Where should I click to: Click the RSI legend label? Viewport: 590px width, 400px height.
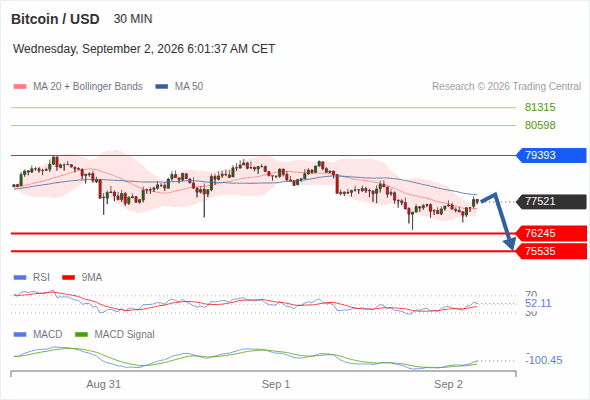click(41, 278)
